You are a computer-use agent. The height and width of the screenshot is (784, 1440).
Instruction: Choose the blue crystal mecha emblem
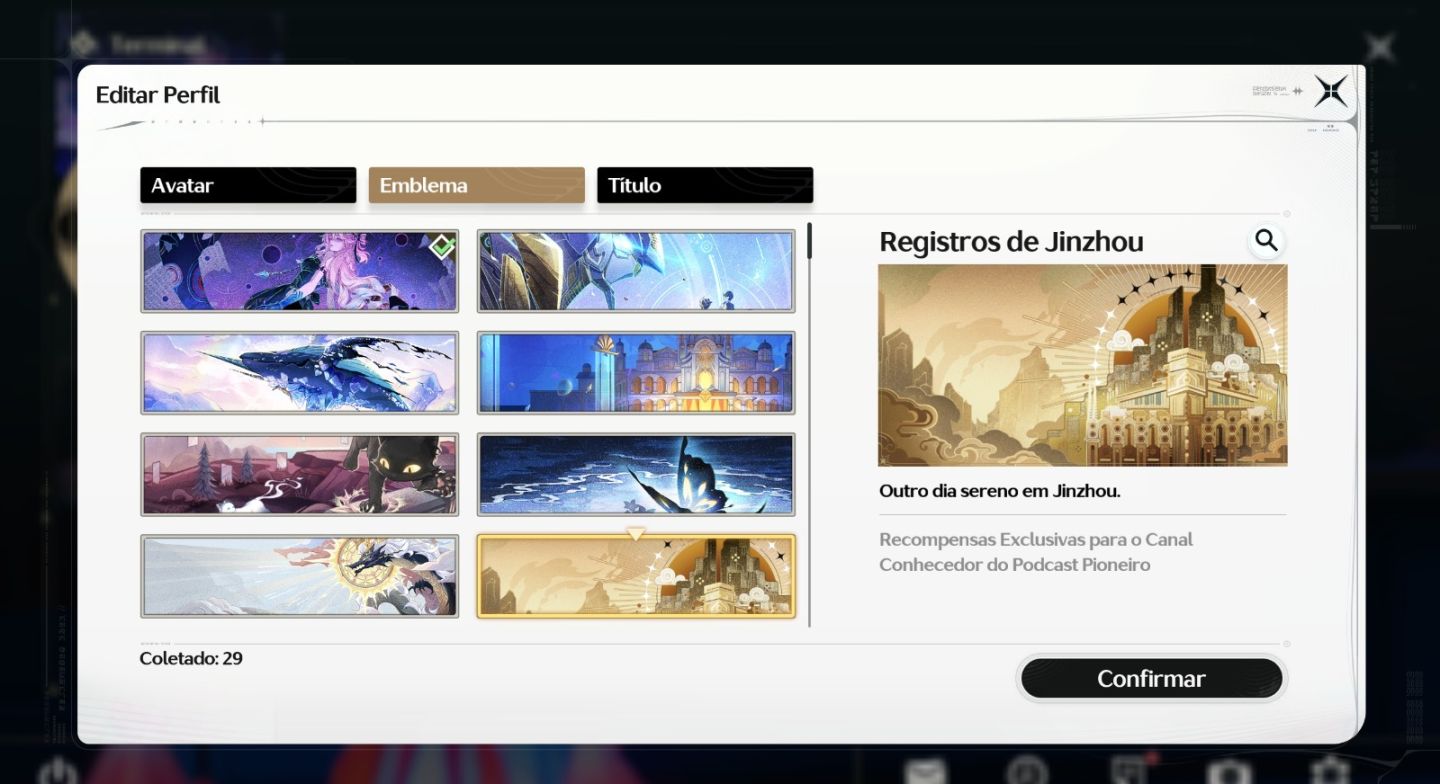[x=636, y=271]
